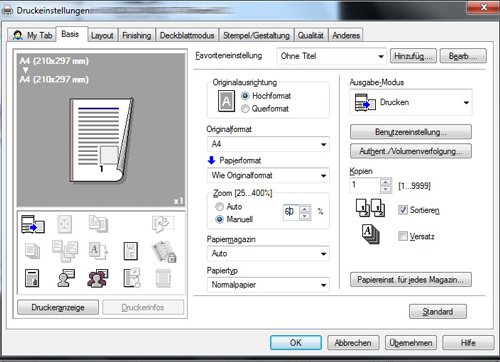Click the greyed banner paper roll icon
Screen dimensions: 500x362
(163, 278)
